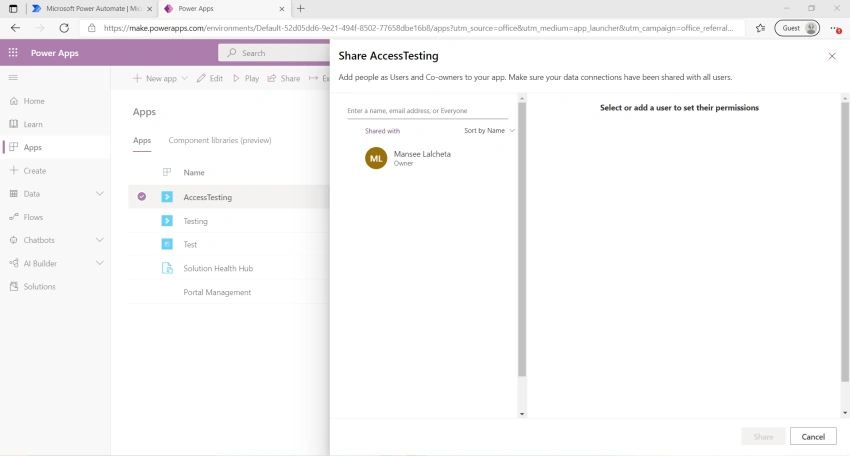Screen dimensions: 850x456
Task: Click Share in the command bar
Action: coord(284,78)
